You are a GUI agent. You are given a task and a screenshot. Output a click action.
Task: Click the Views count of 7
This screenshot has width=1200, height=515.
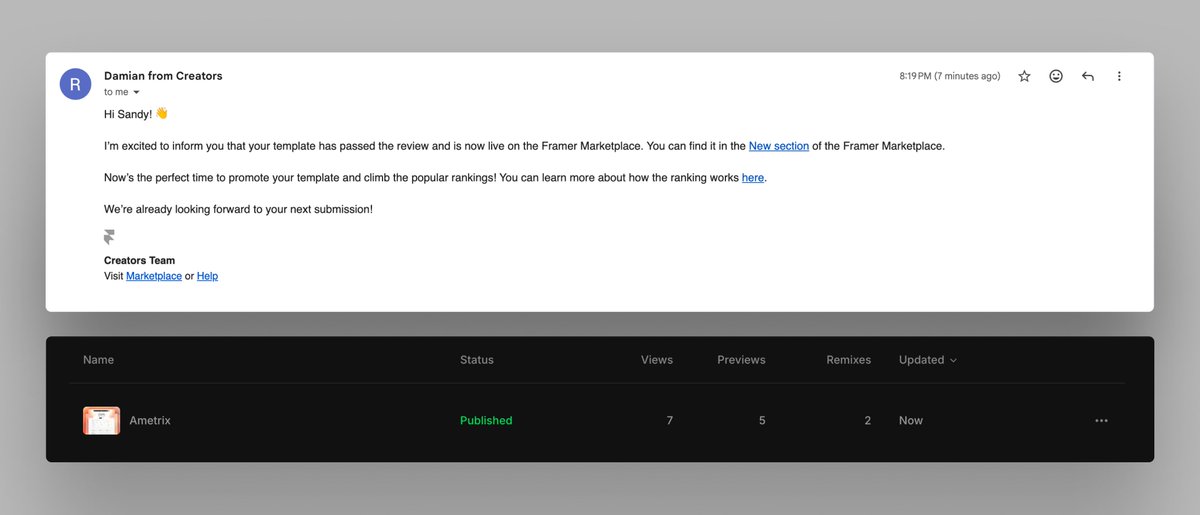pos(670,421)
